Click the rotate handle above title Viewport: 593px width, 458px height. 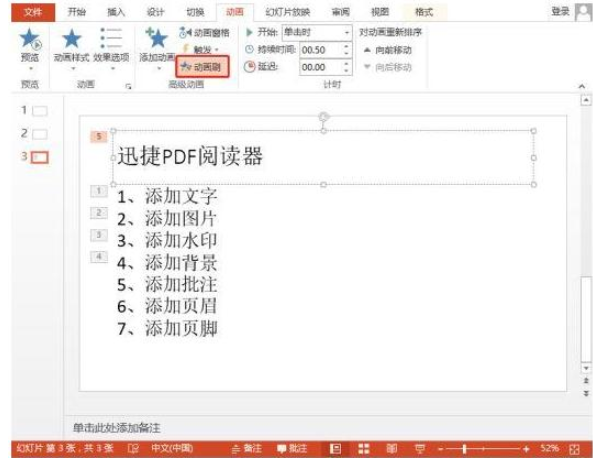[323, 116]
